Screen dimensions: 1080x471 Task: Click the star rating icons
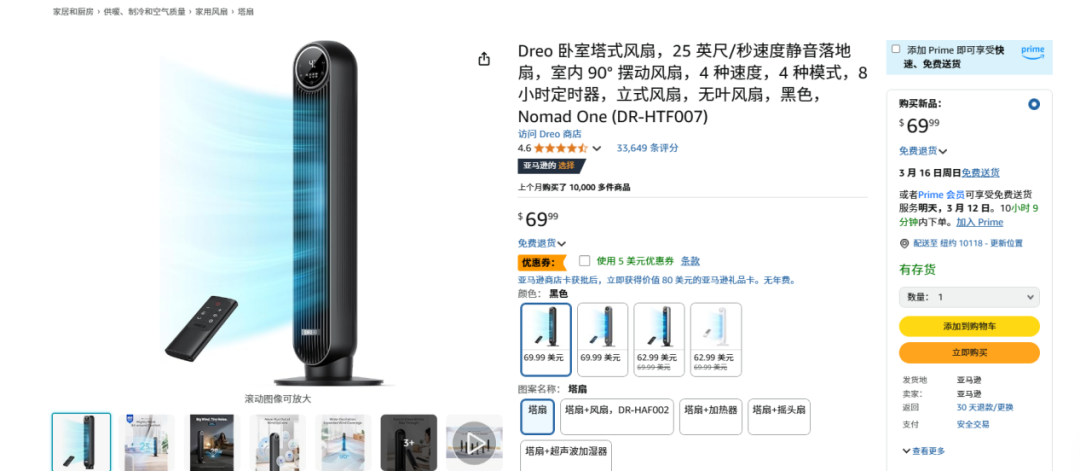[x=560, y=148]
